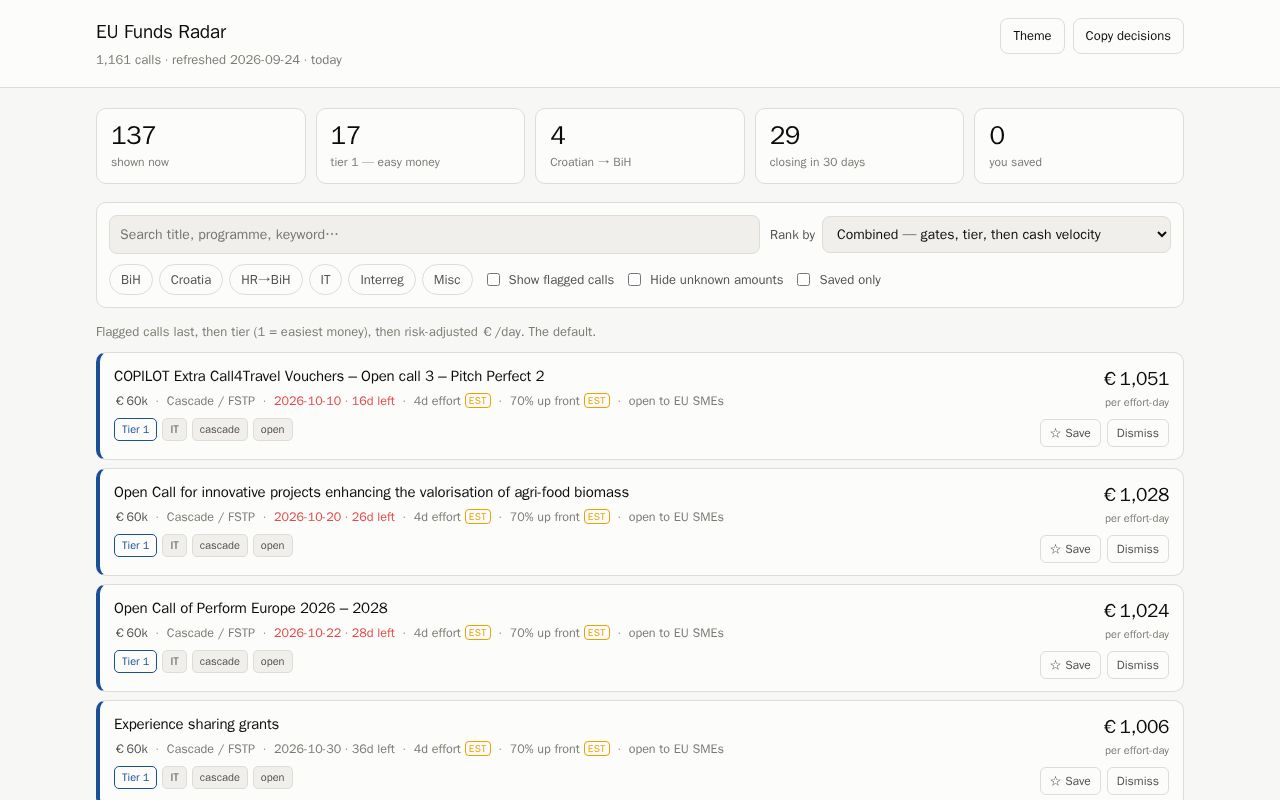The height and width of the screenshot is (800, 1280).
Task: Click the 2026-10-22 · 28d left deadline
Action: pos(334,633)
